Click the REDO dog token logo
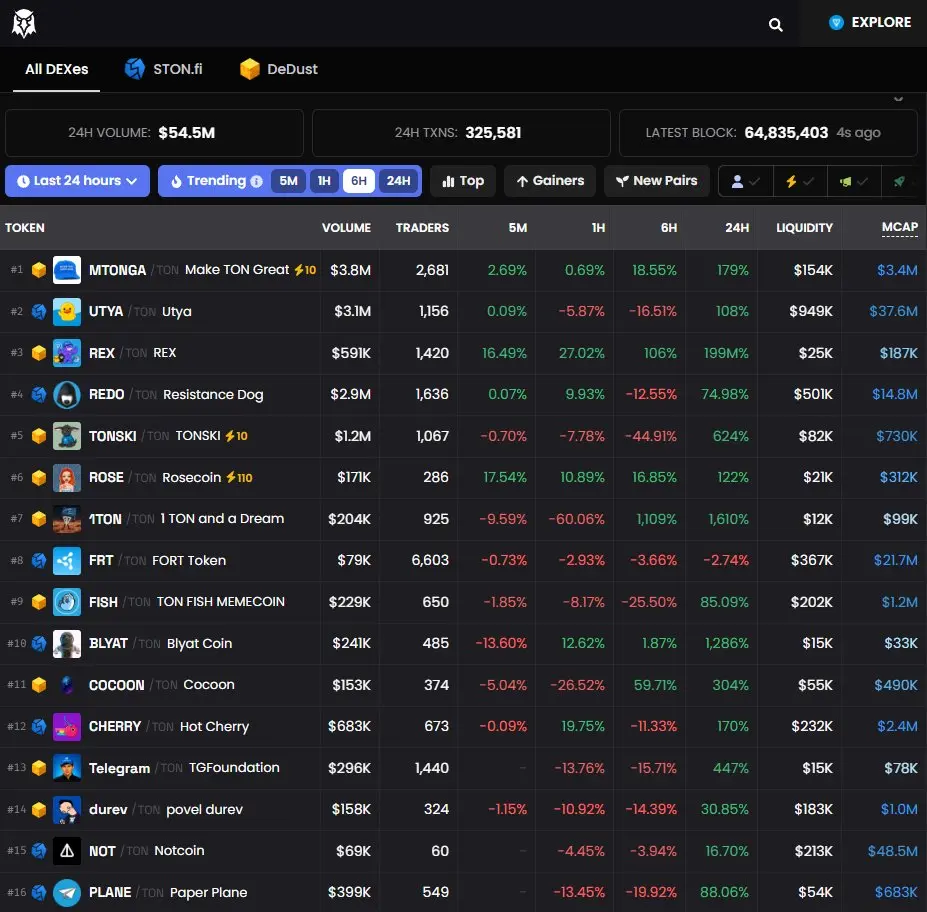 coord(67,394)
